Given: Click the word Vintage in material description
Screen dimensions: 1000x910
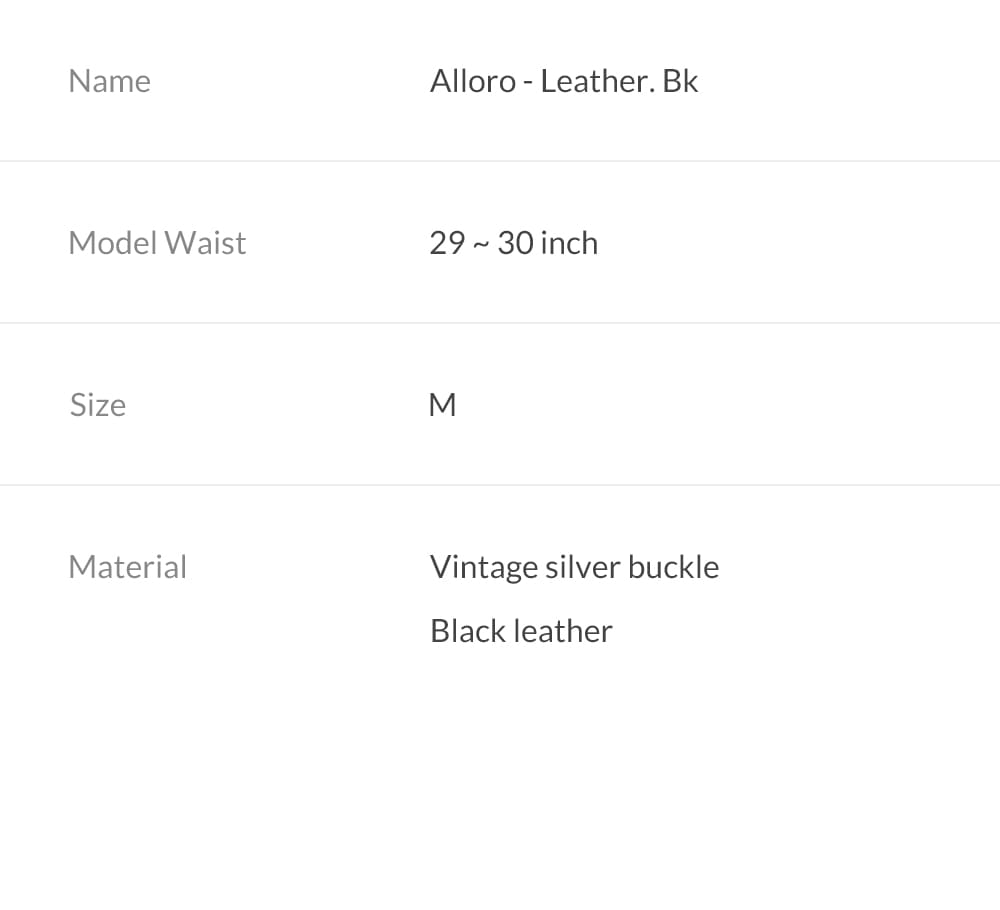Looking at the screenshot, I should coord(483,568).
